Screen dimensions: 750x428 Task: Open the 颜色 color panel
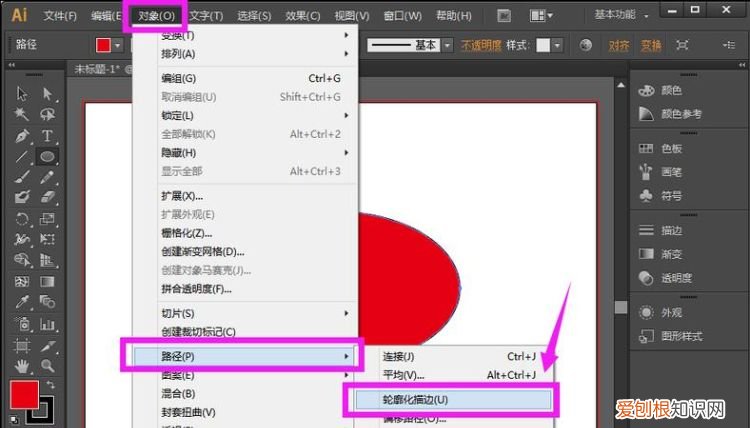661,90
